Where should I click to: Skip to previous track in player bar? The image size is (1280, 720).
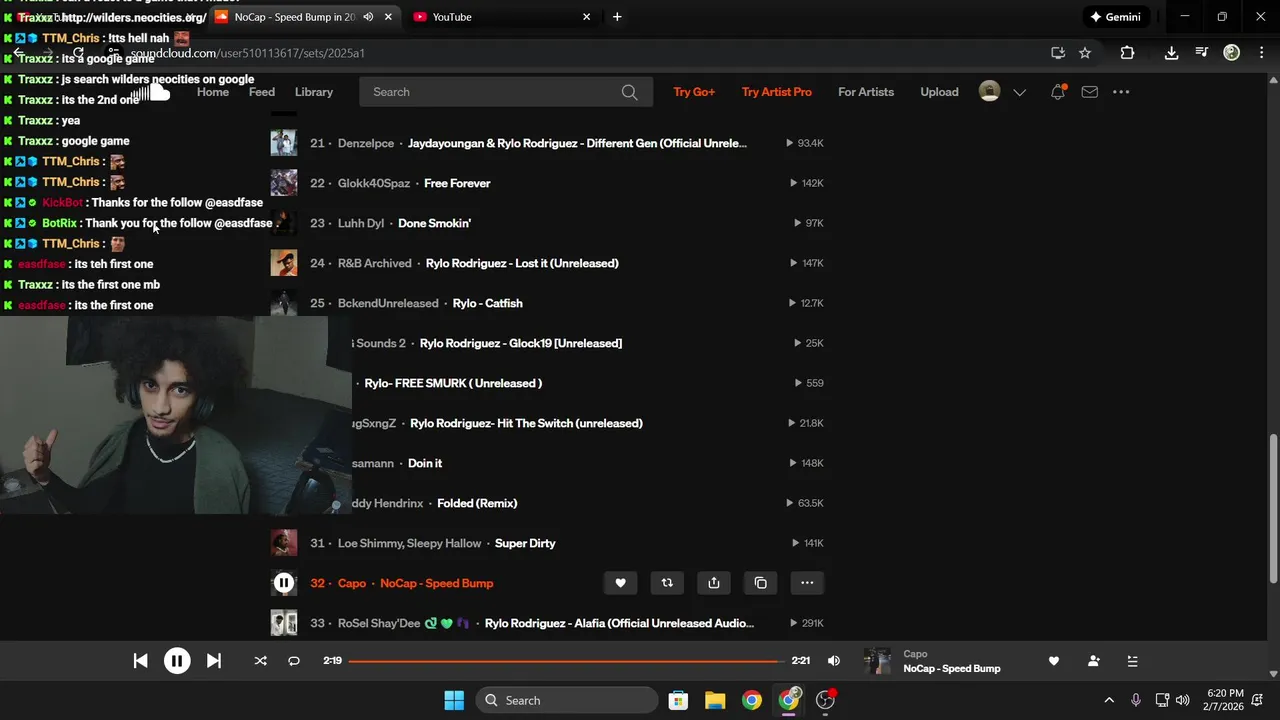click(140, 661)
